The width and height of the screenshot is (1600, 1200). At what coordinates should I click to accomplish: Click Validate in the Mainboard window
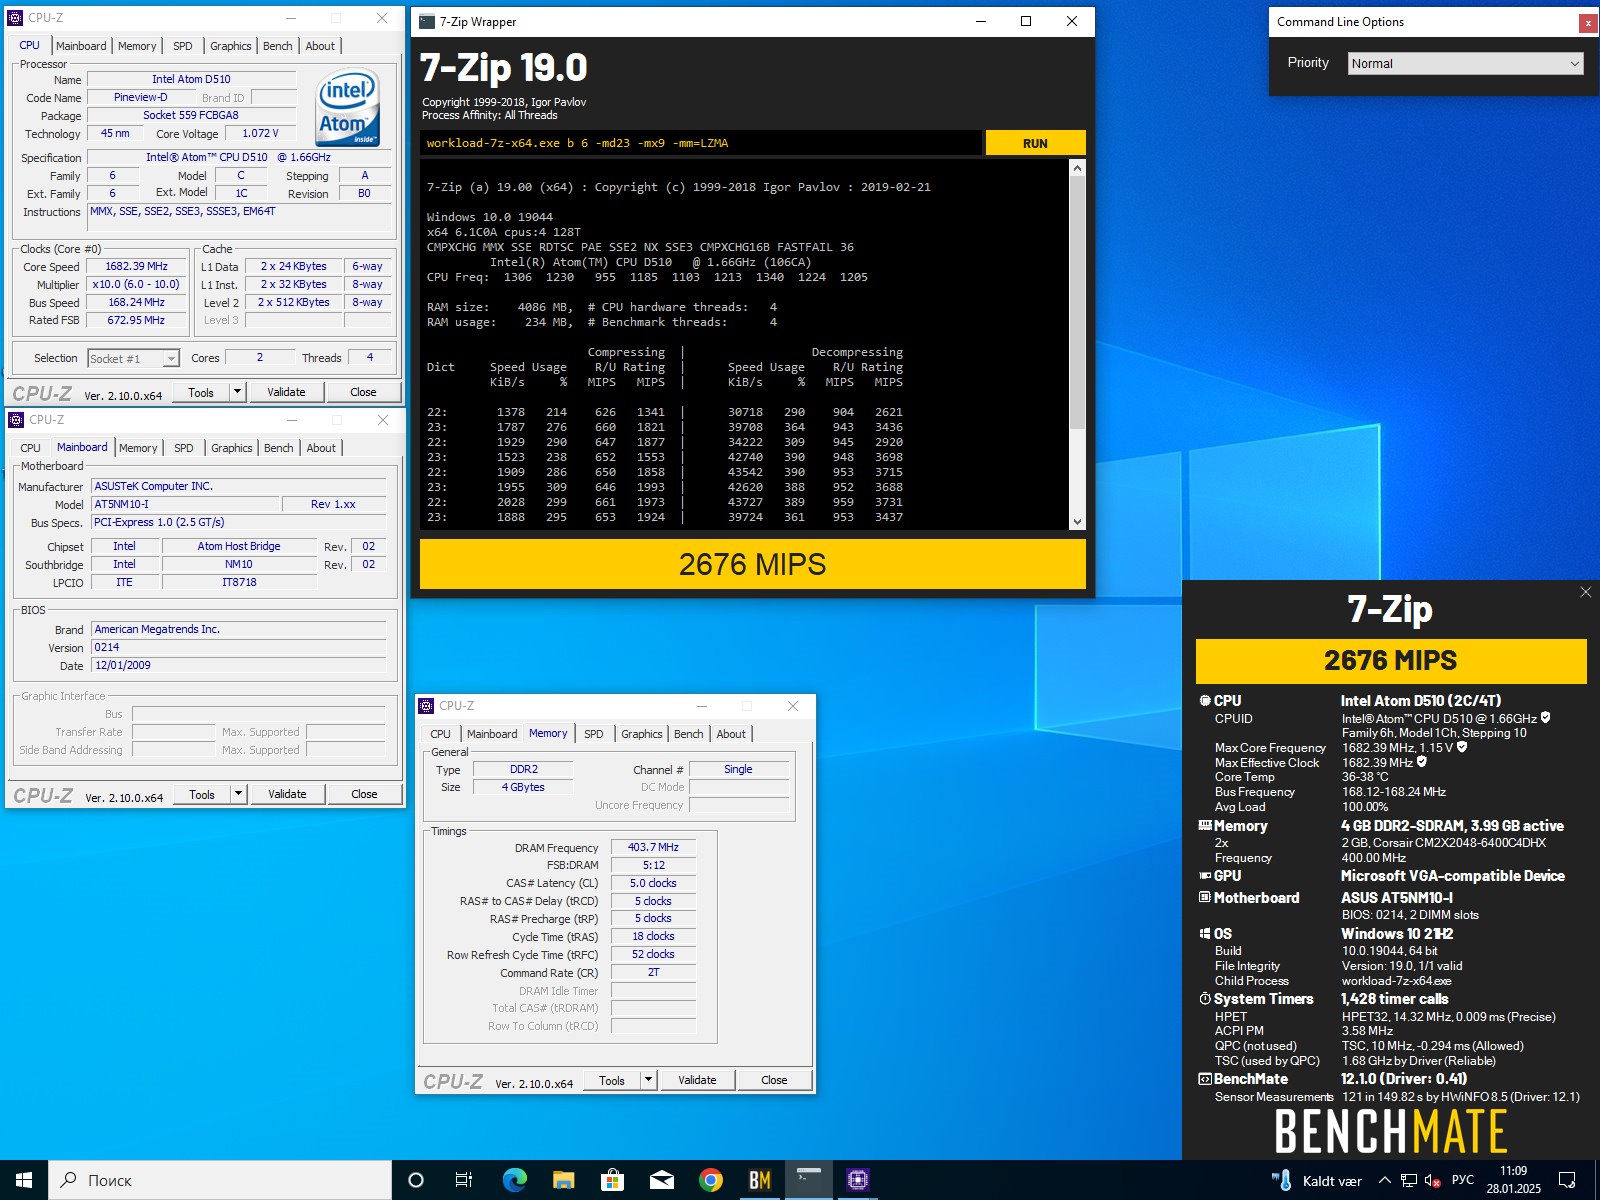click(287, 794)
